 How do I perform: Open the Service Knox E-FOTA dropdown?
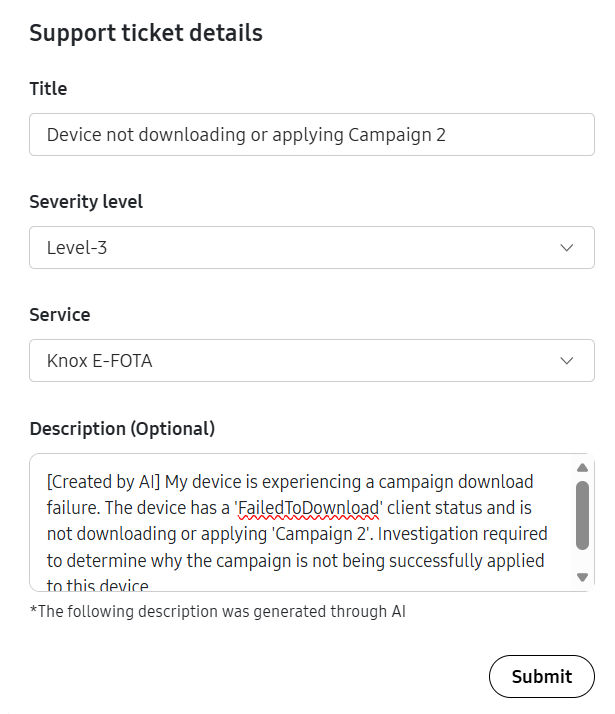tap(312, 361)
